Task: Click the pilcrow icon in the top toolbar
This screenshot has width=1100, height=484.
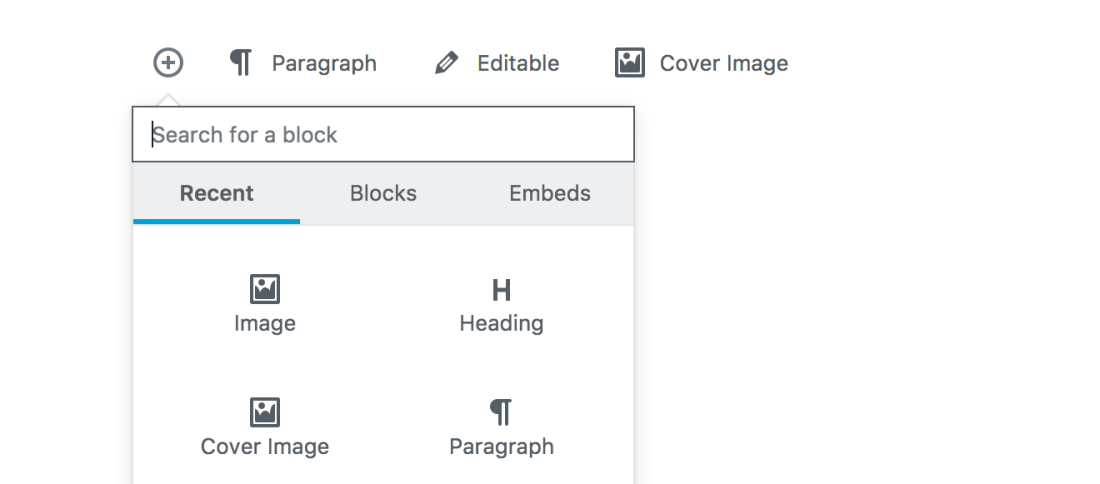Action: [241, 63]
